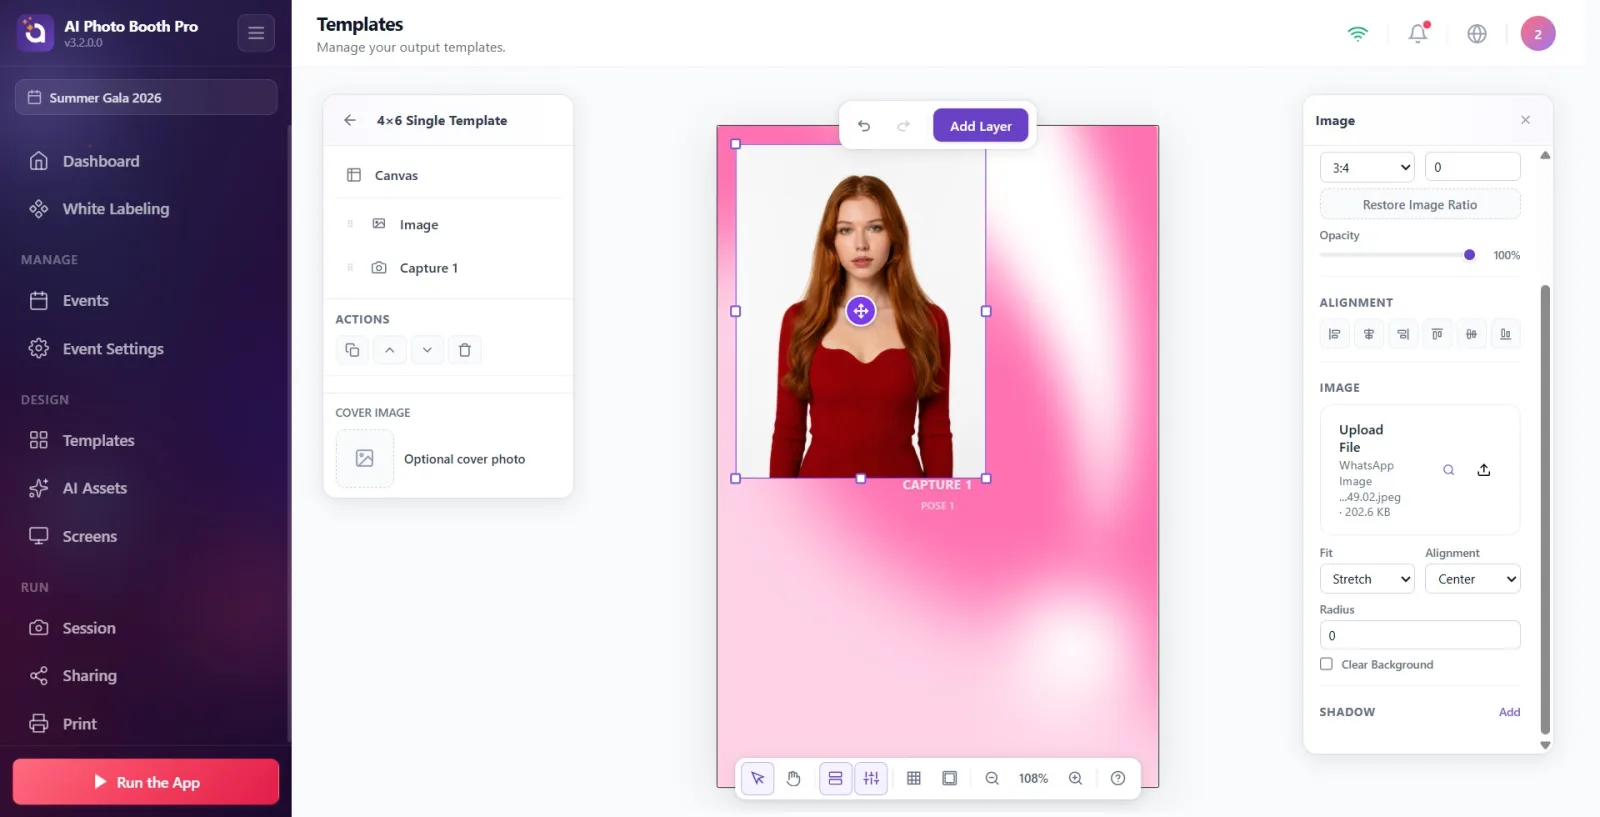Enable the Clear Background checkbox
The width and height of the screenshot is (1600, 817).
1327,664
